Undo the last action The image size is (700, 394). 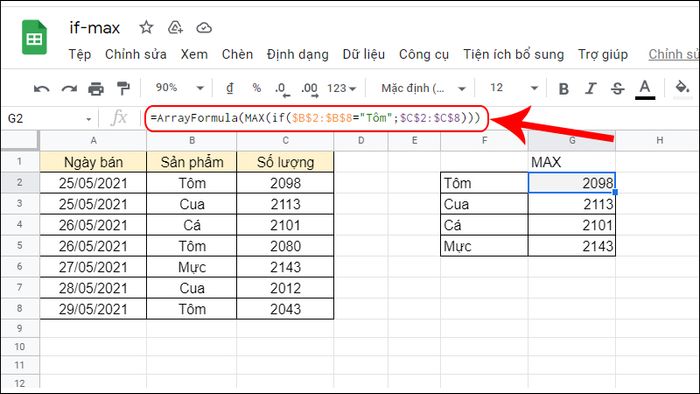42,88
